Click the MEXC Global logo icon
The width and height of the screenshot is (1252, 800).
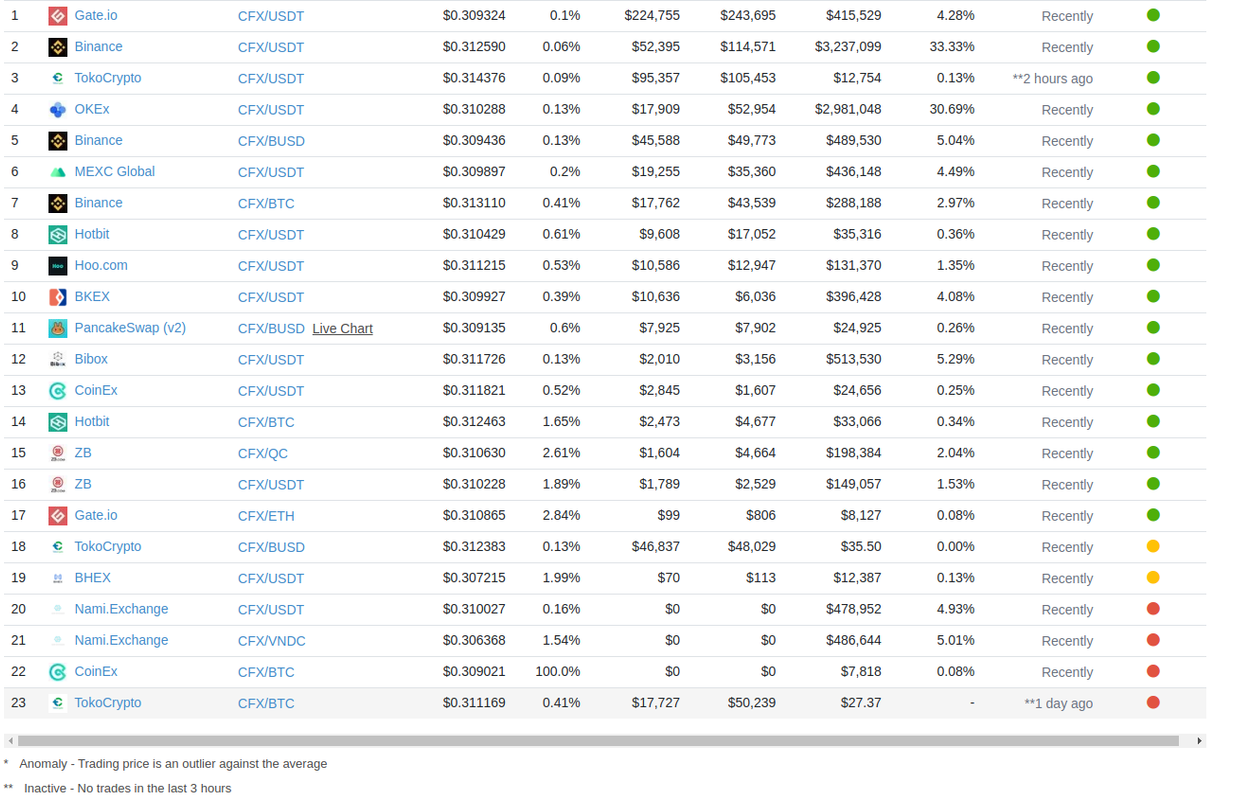(x=58, y=172)
